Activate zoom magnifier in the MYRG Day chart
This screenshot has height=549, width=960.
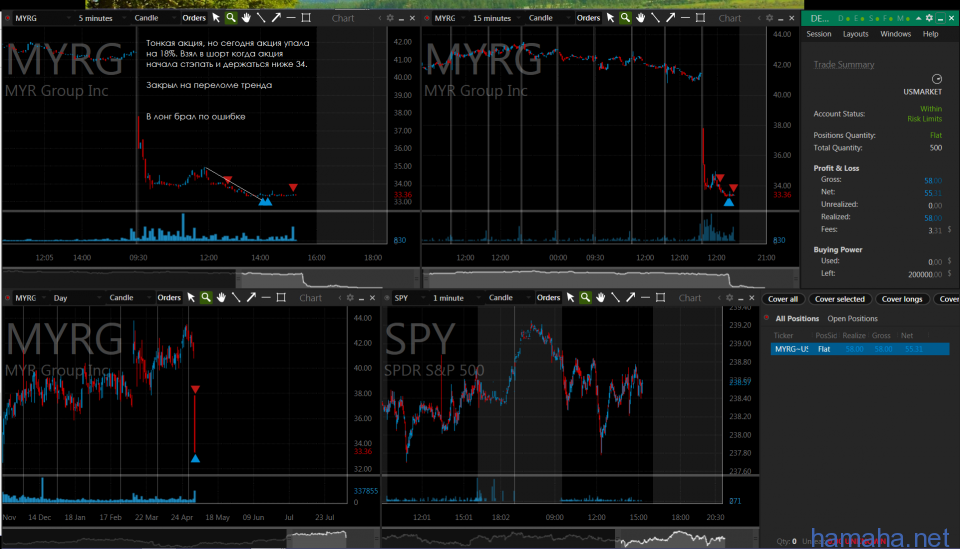(x=206, y=297)
